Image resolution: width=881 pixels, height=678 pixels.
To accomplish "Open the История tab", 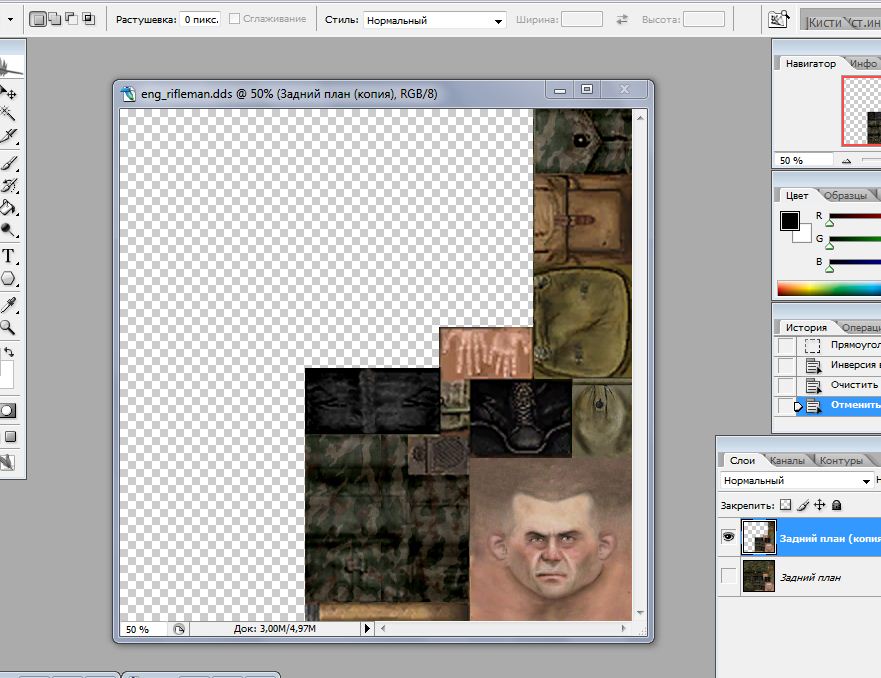I will 806,327.
